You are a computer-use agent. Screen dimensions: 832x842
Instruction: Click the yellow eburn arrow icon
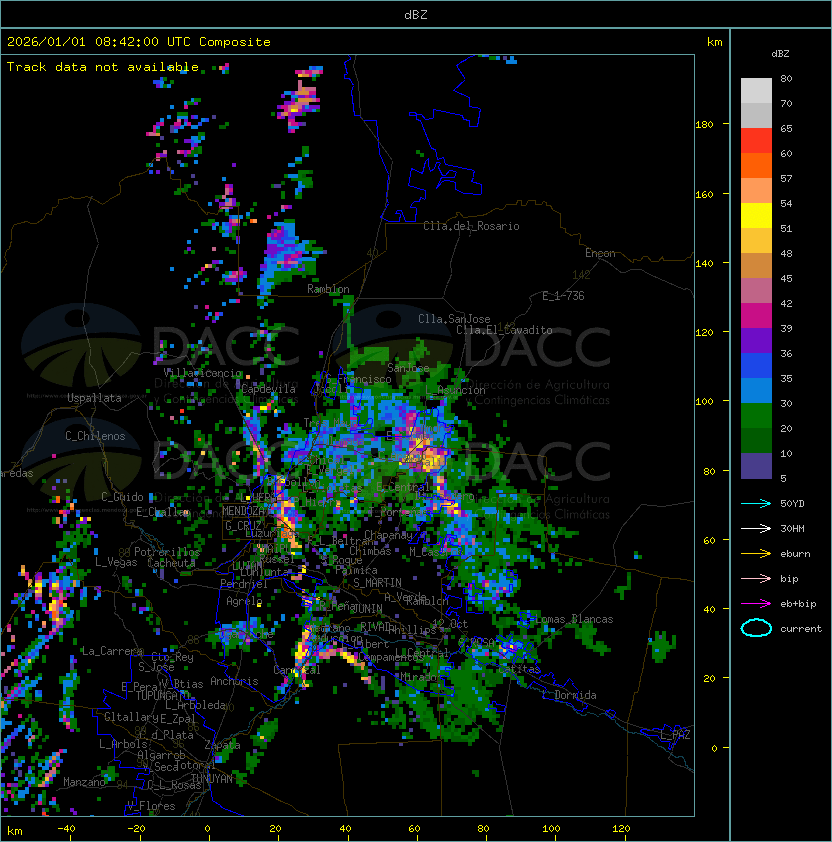point(756,554)
